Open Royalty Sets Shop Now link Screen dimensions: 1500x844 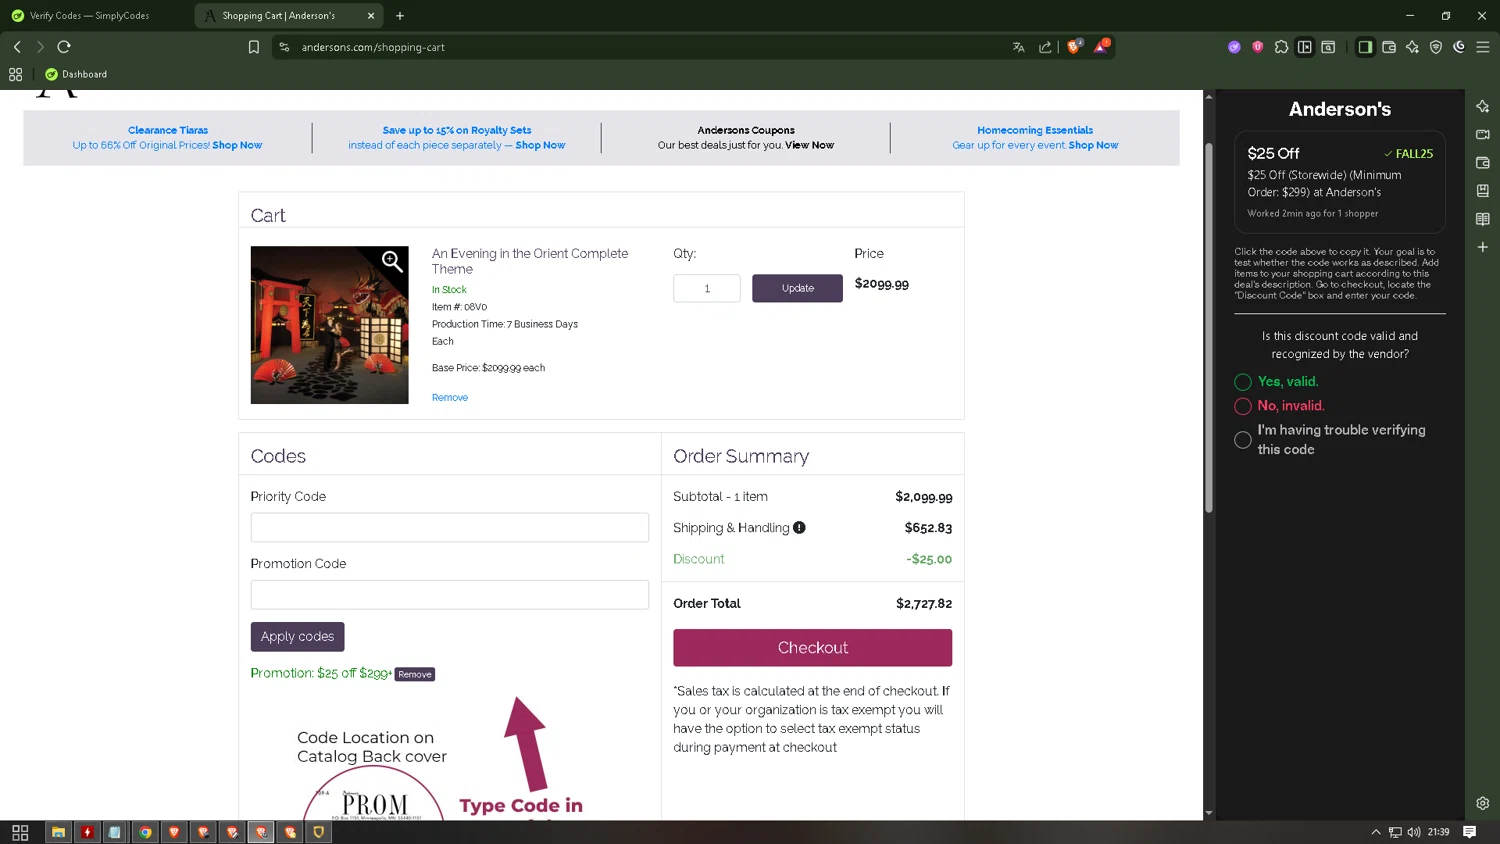click(540, 145)
